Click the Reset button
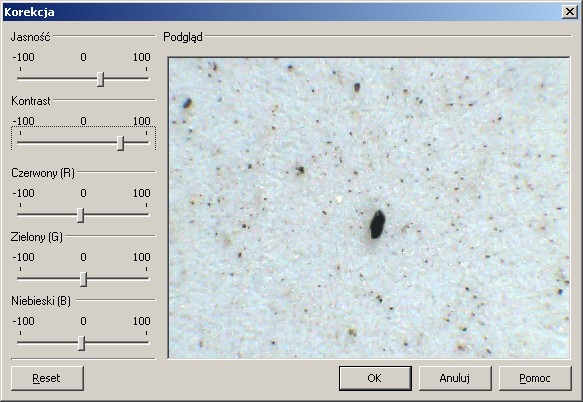 47,378
